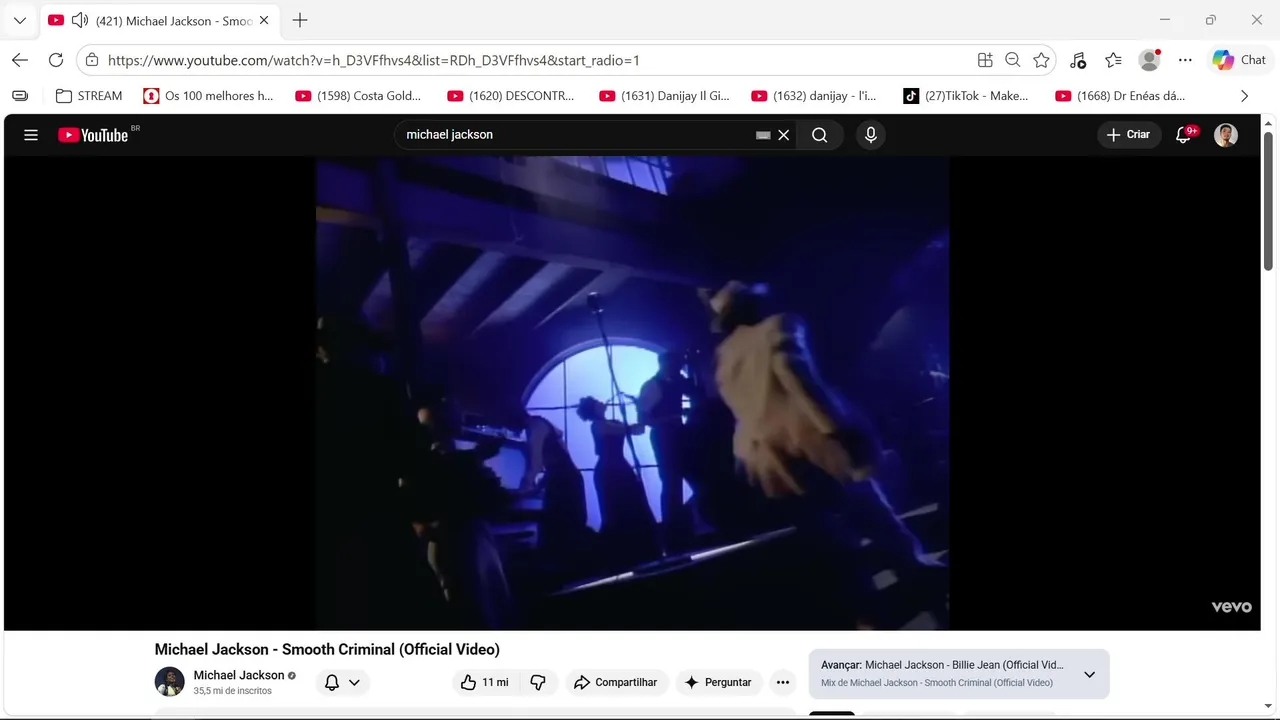
Task: Open the YouTube account avatar menu
Action: point(1226,135)
